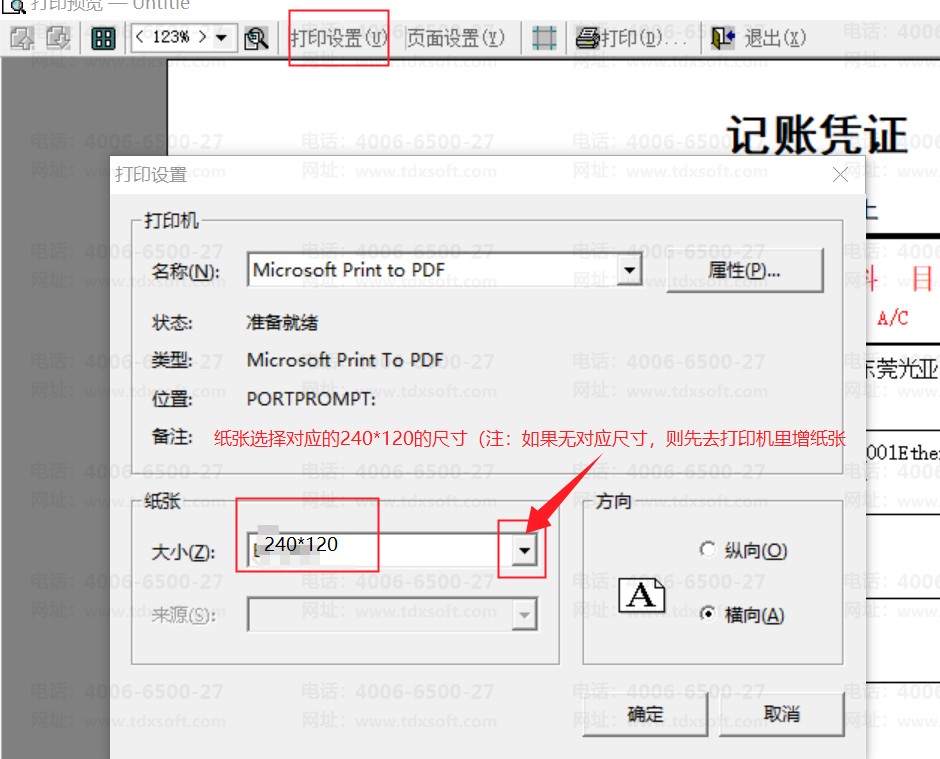940x759 pixels.
Task: Open the paper 大小 dropdown arrow
Action: (x=524, y=549)
